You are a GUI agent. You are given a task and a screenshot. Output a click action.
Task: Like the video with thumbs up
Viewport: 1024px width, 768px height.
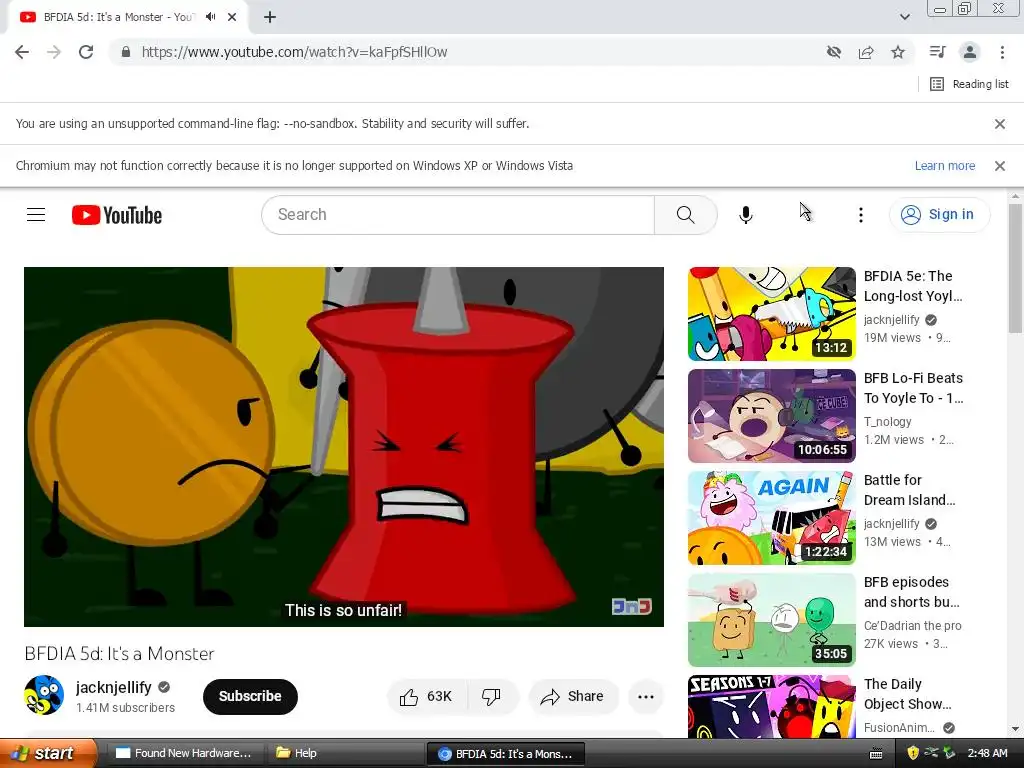point(428,697)
